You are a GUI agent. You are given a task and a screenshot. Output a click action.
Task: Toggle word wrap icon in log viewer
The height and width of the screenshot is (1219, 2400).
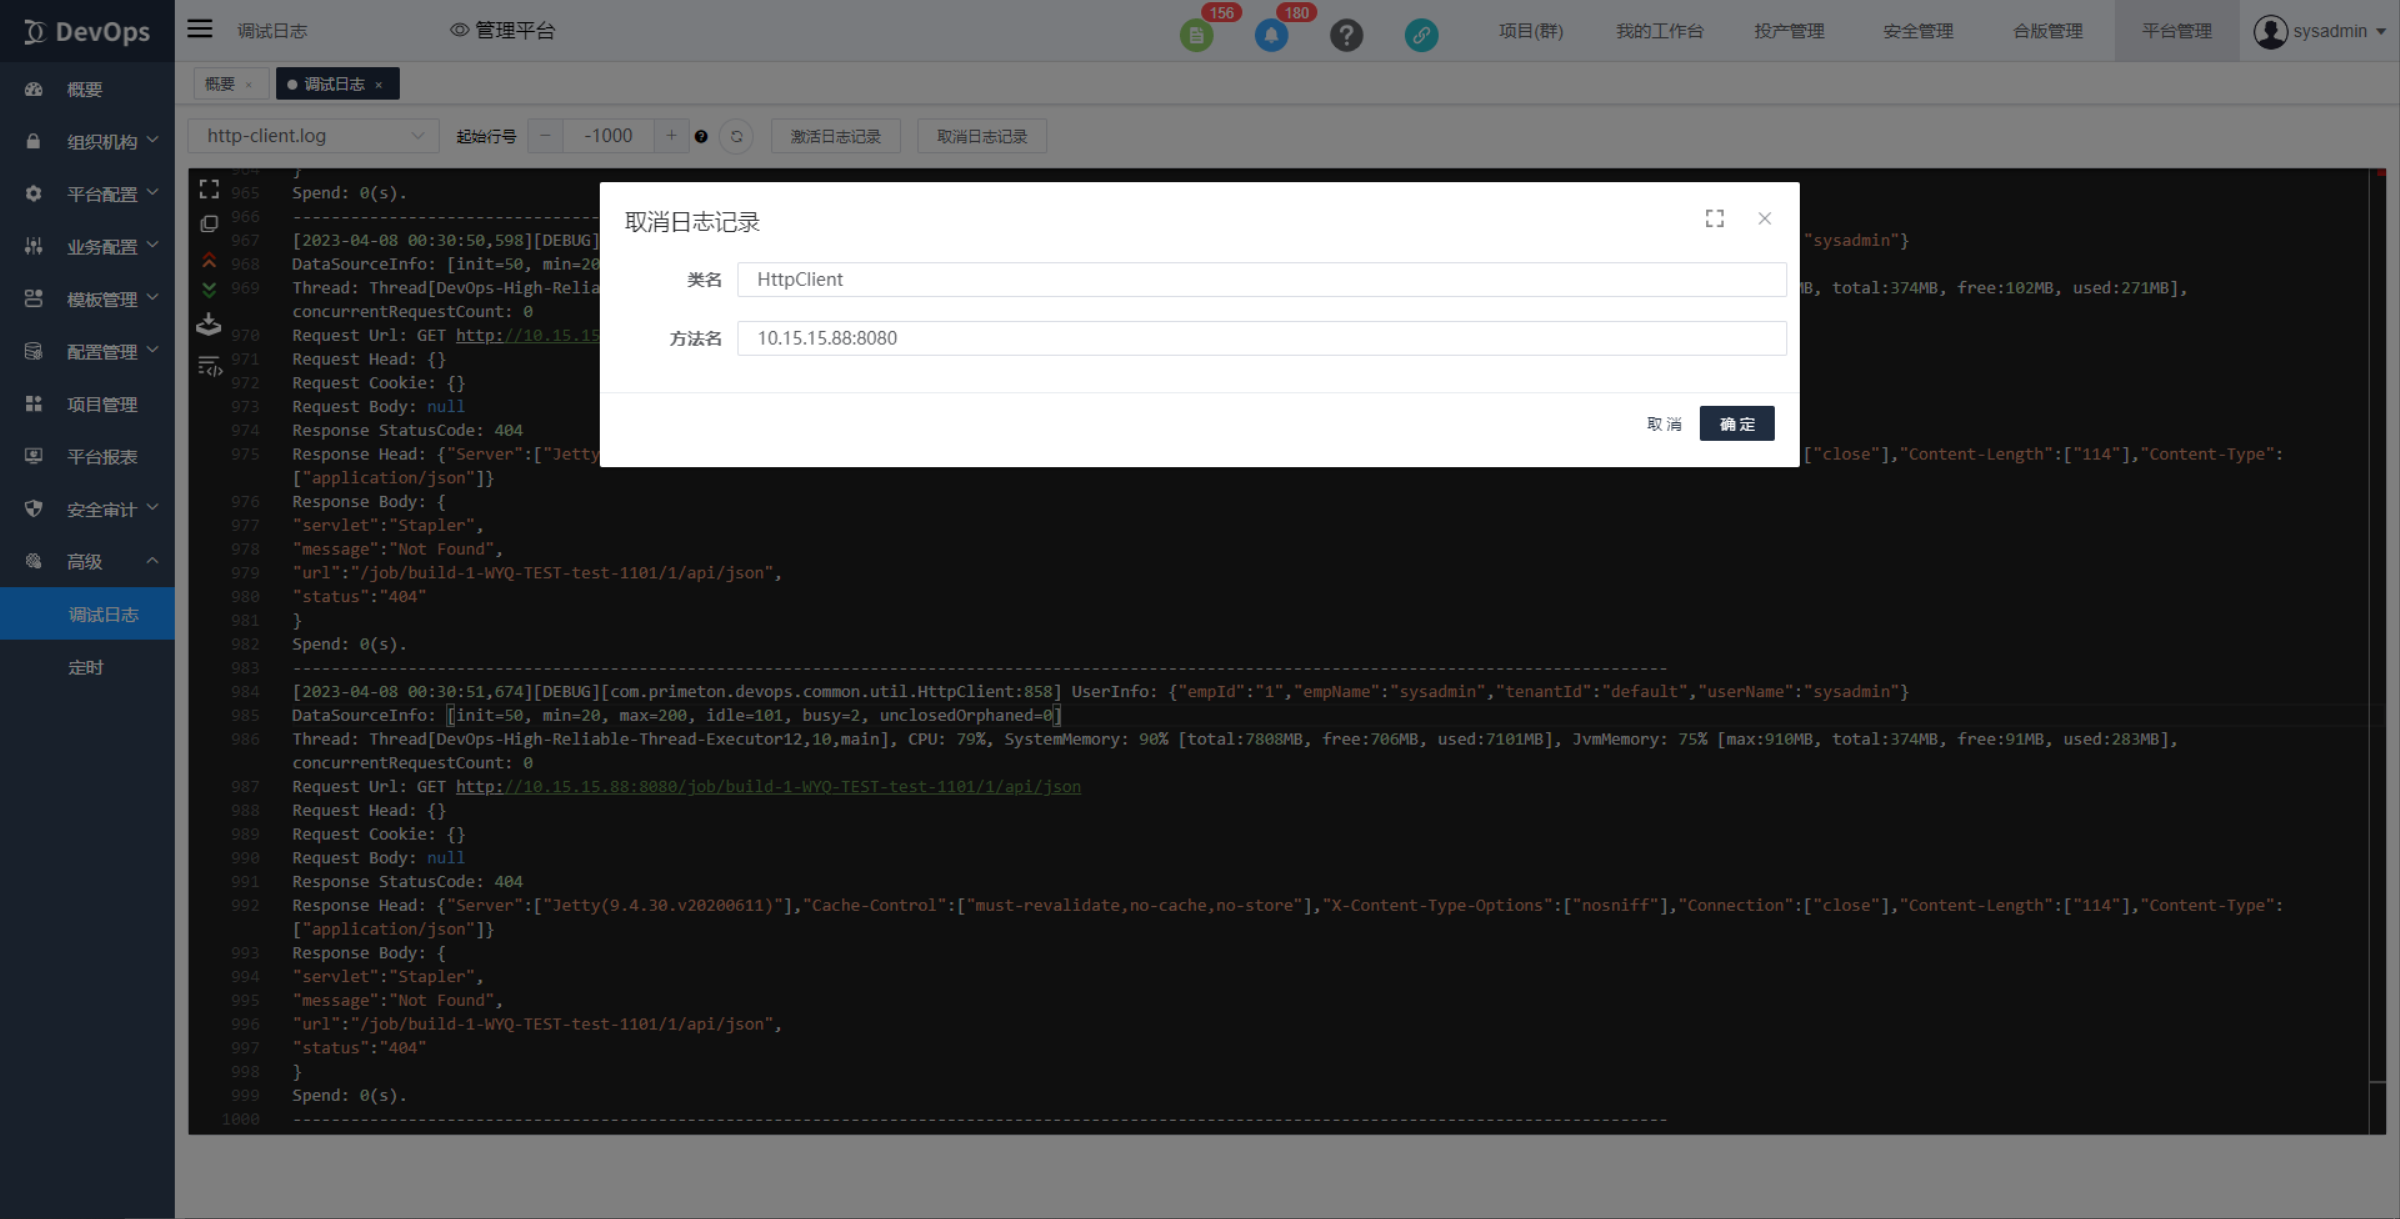tap(209, 367)
